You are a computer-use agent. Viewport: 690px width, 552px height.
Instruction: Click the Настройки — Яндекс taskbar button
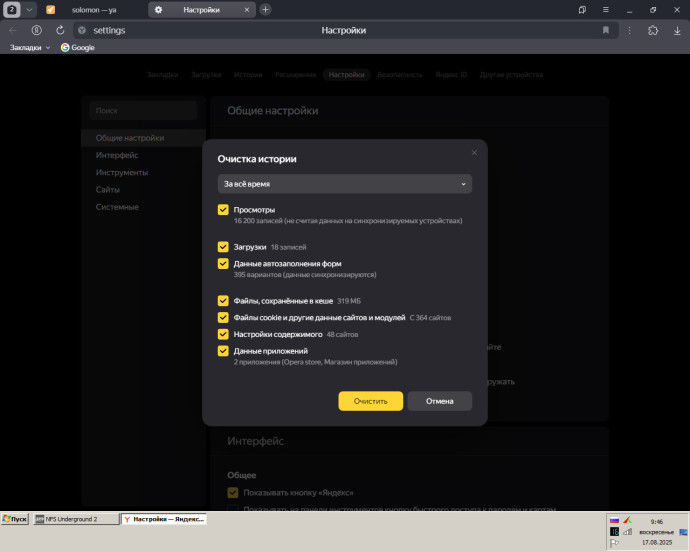(x=164, y=519)
